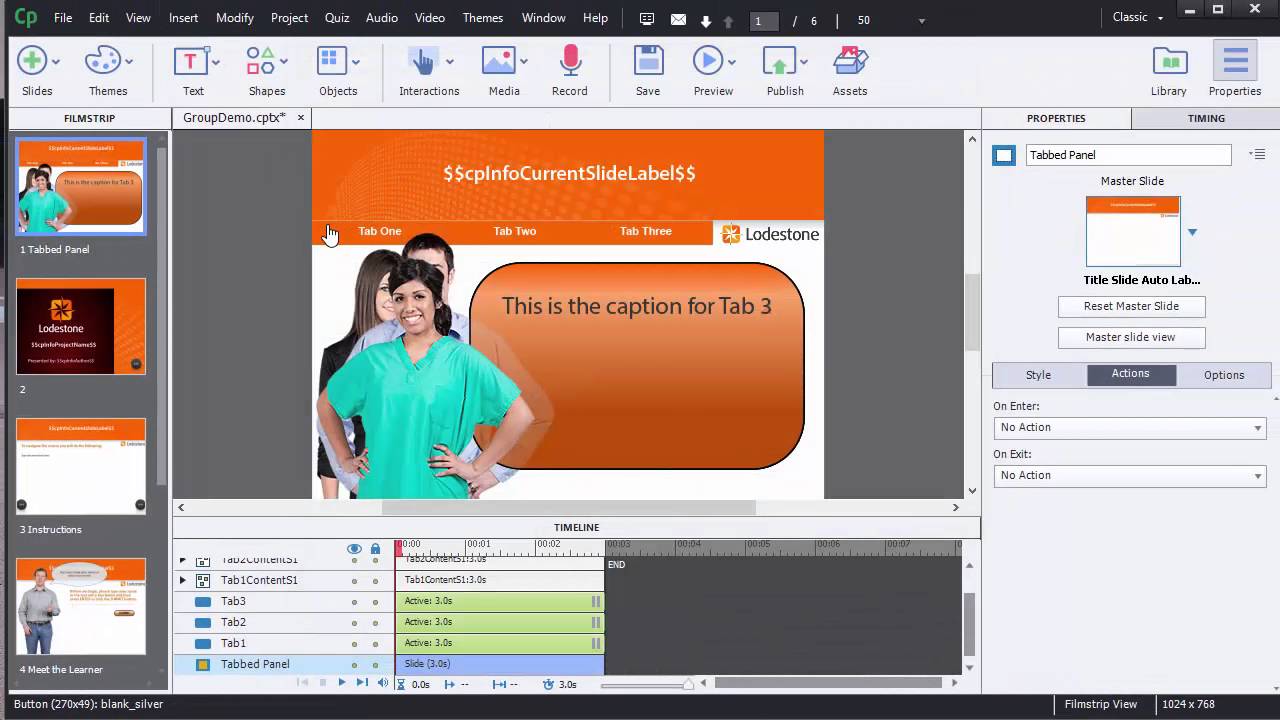Viewport: 1280px width, 720px height.
Task: Click Reset Master Slide button
Action: [1131, 306]
